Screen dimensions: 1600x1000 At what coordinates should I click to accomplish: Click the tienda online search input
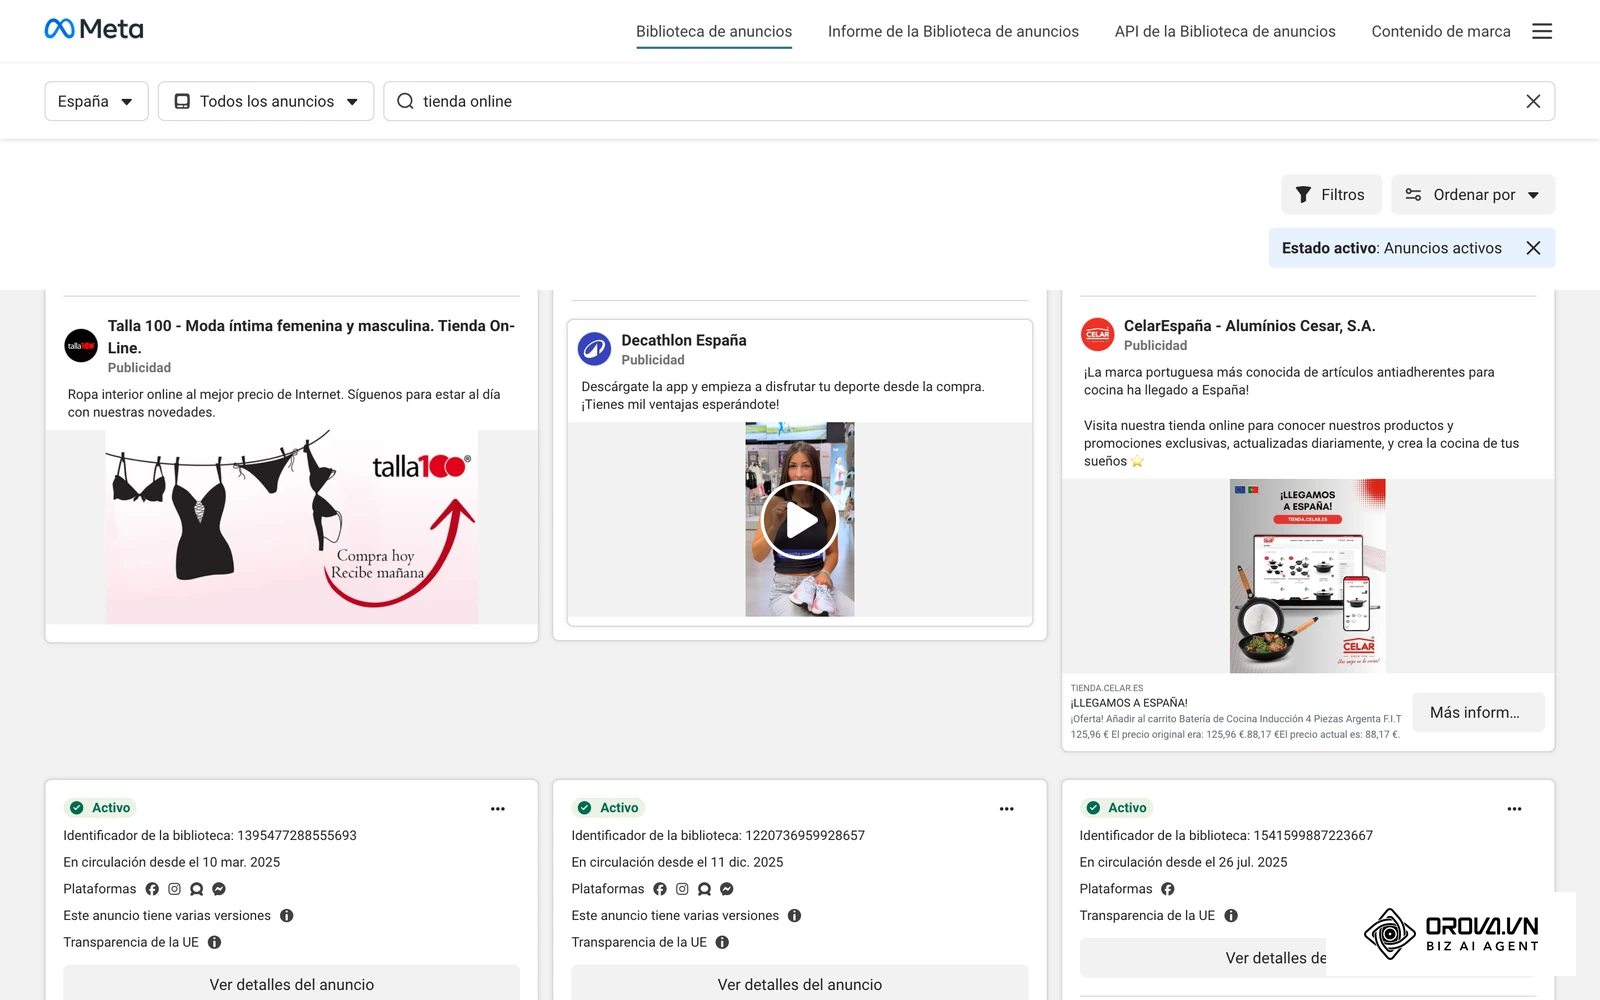pyautogui.click(x=969, y=101)
